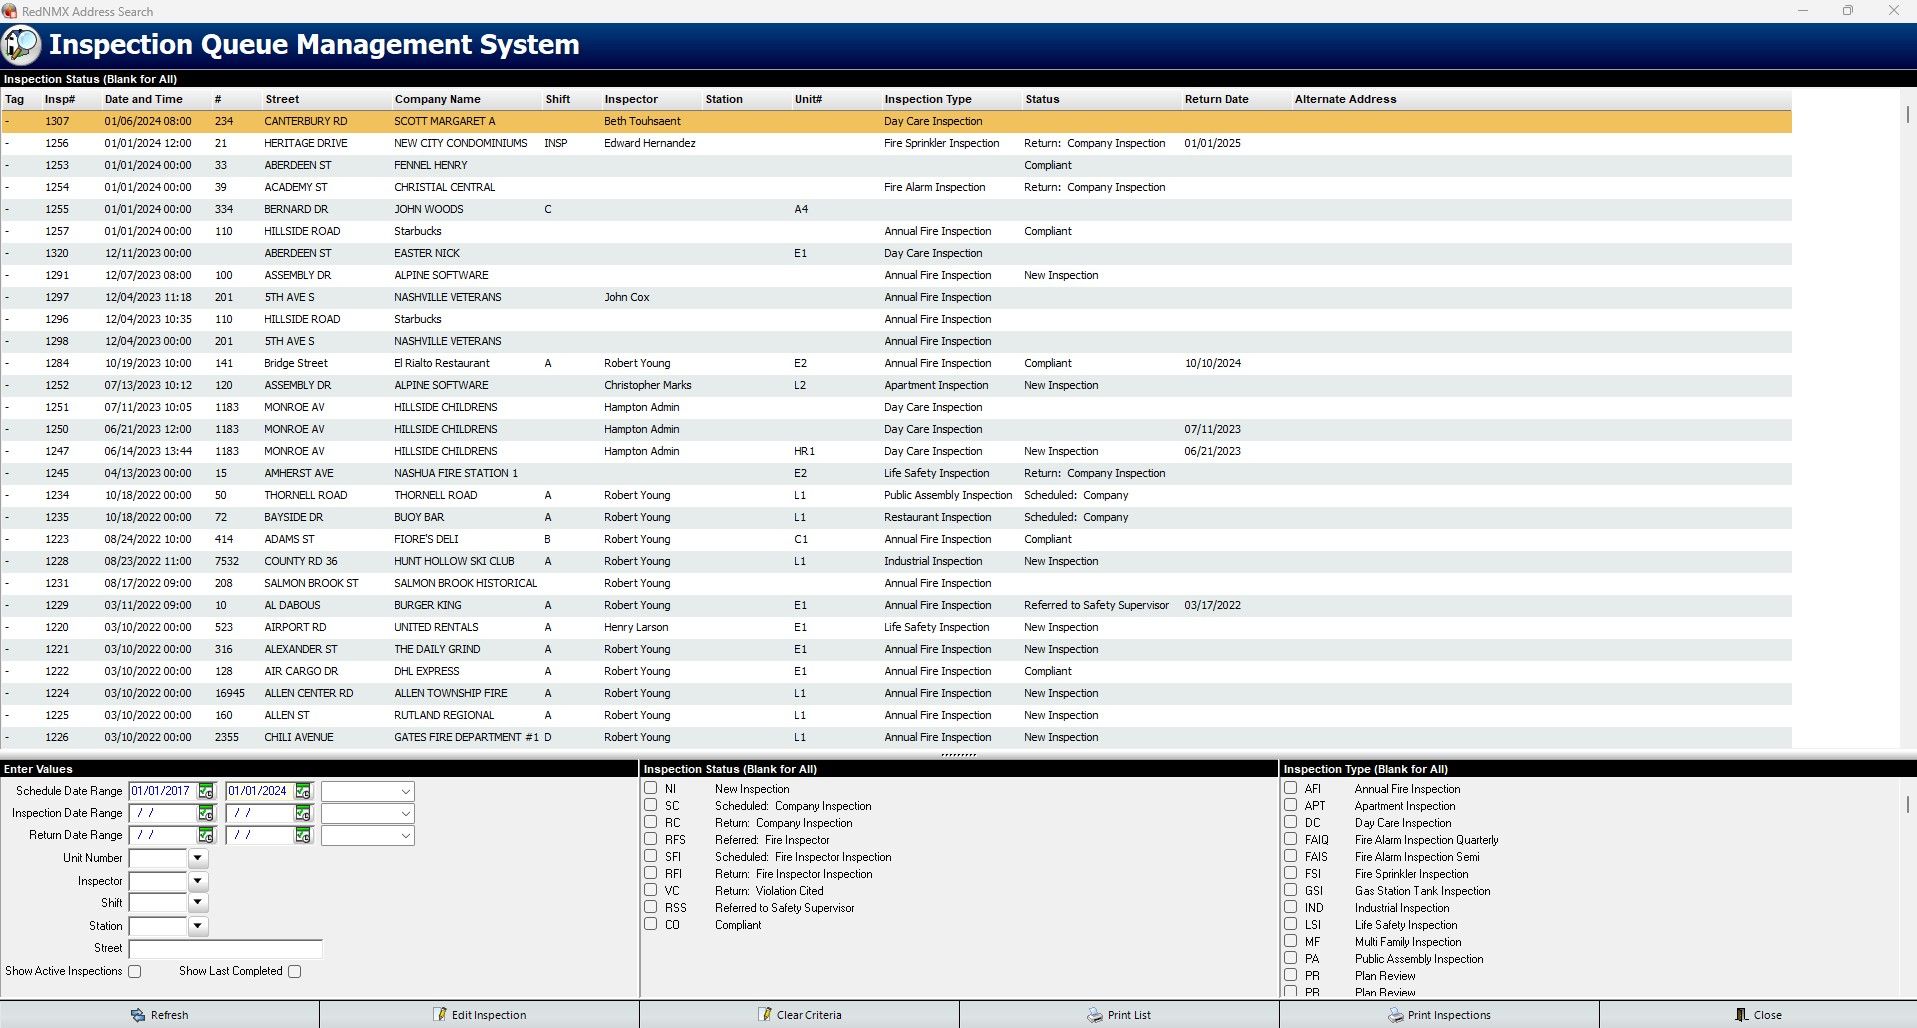Click the Schedule Date Range end field 01/01/2024
The height and width of the screenshot is (1028, 1917).
coord(260,791)
